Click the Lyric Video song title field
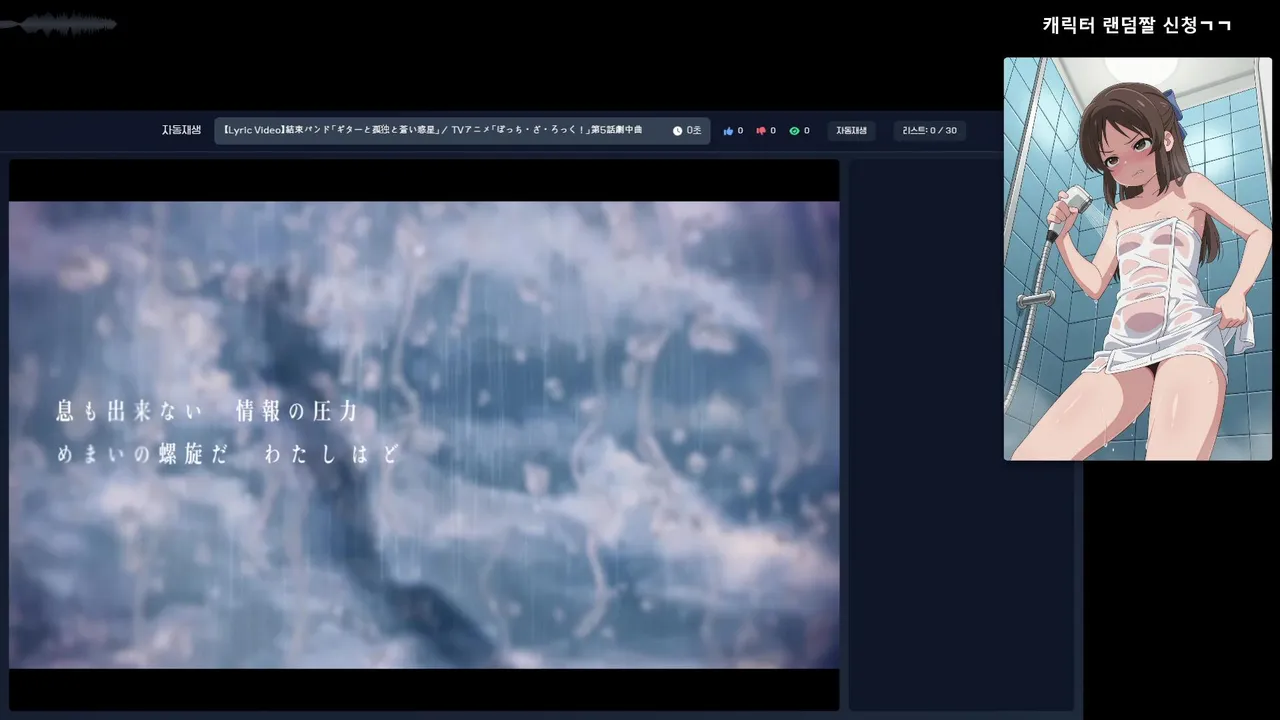1280x720 pixels. click(462, 131)
